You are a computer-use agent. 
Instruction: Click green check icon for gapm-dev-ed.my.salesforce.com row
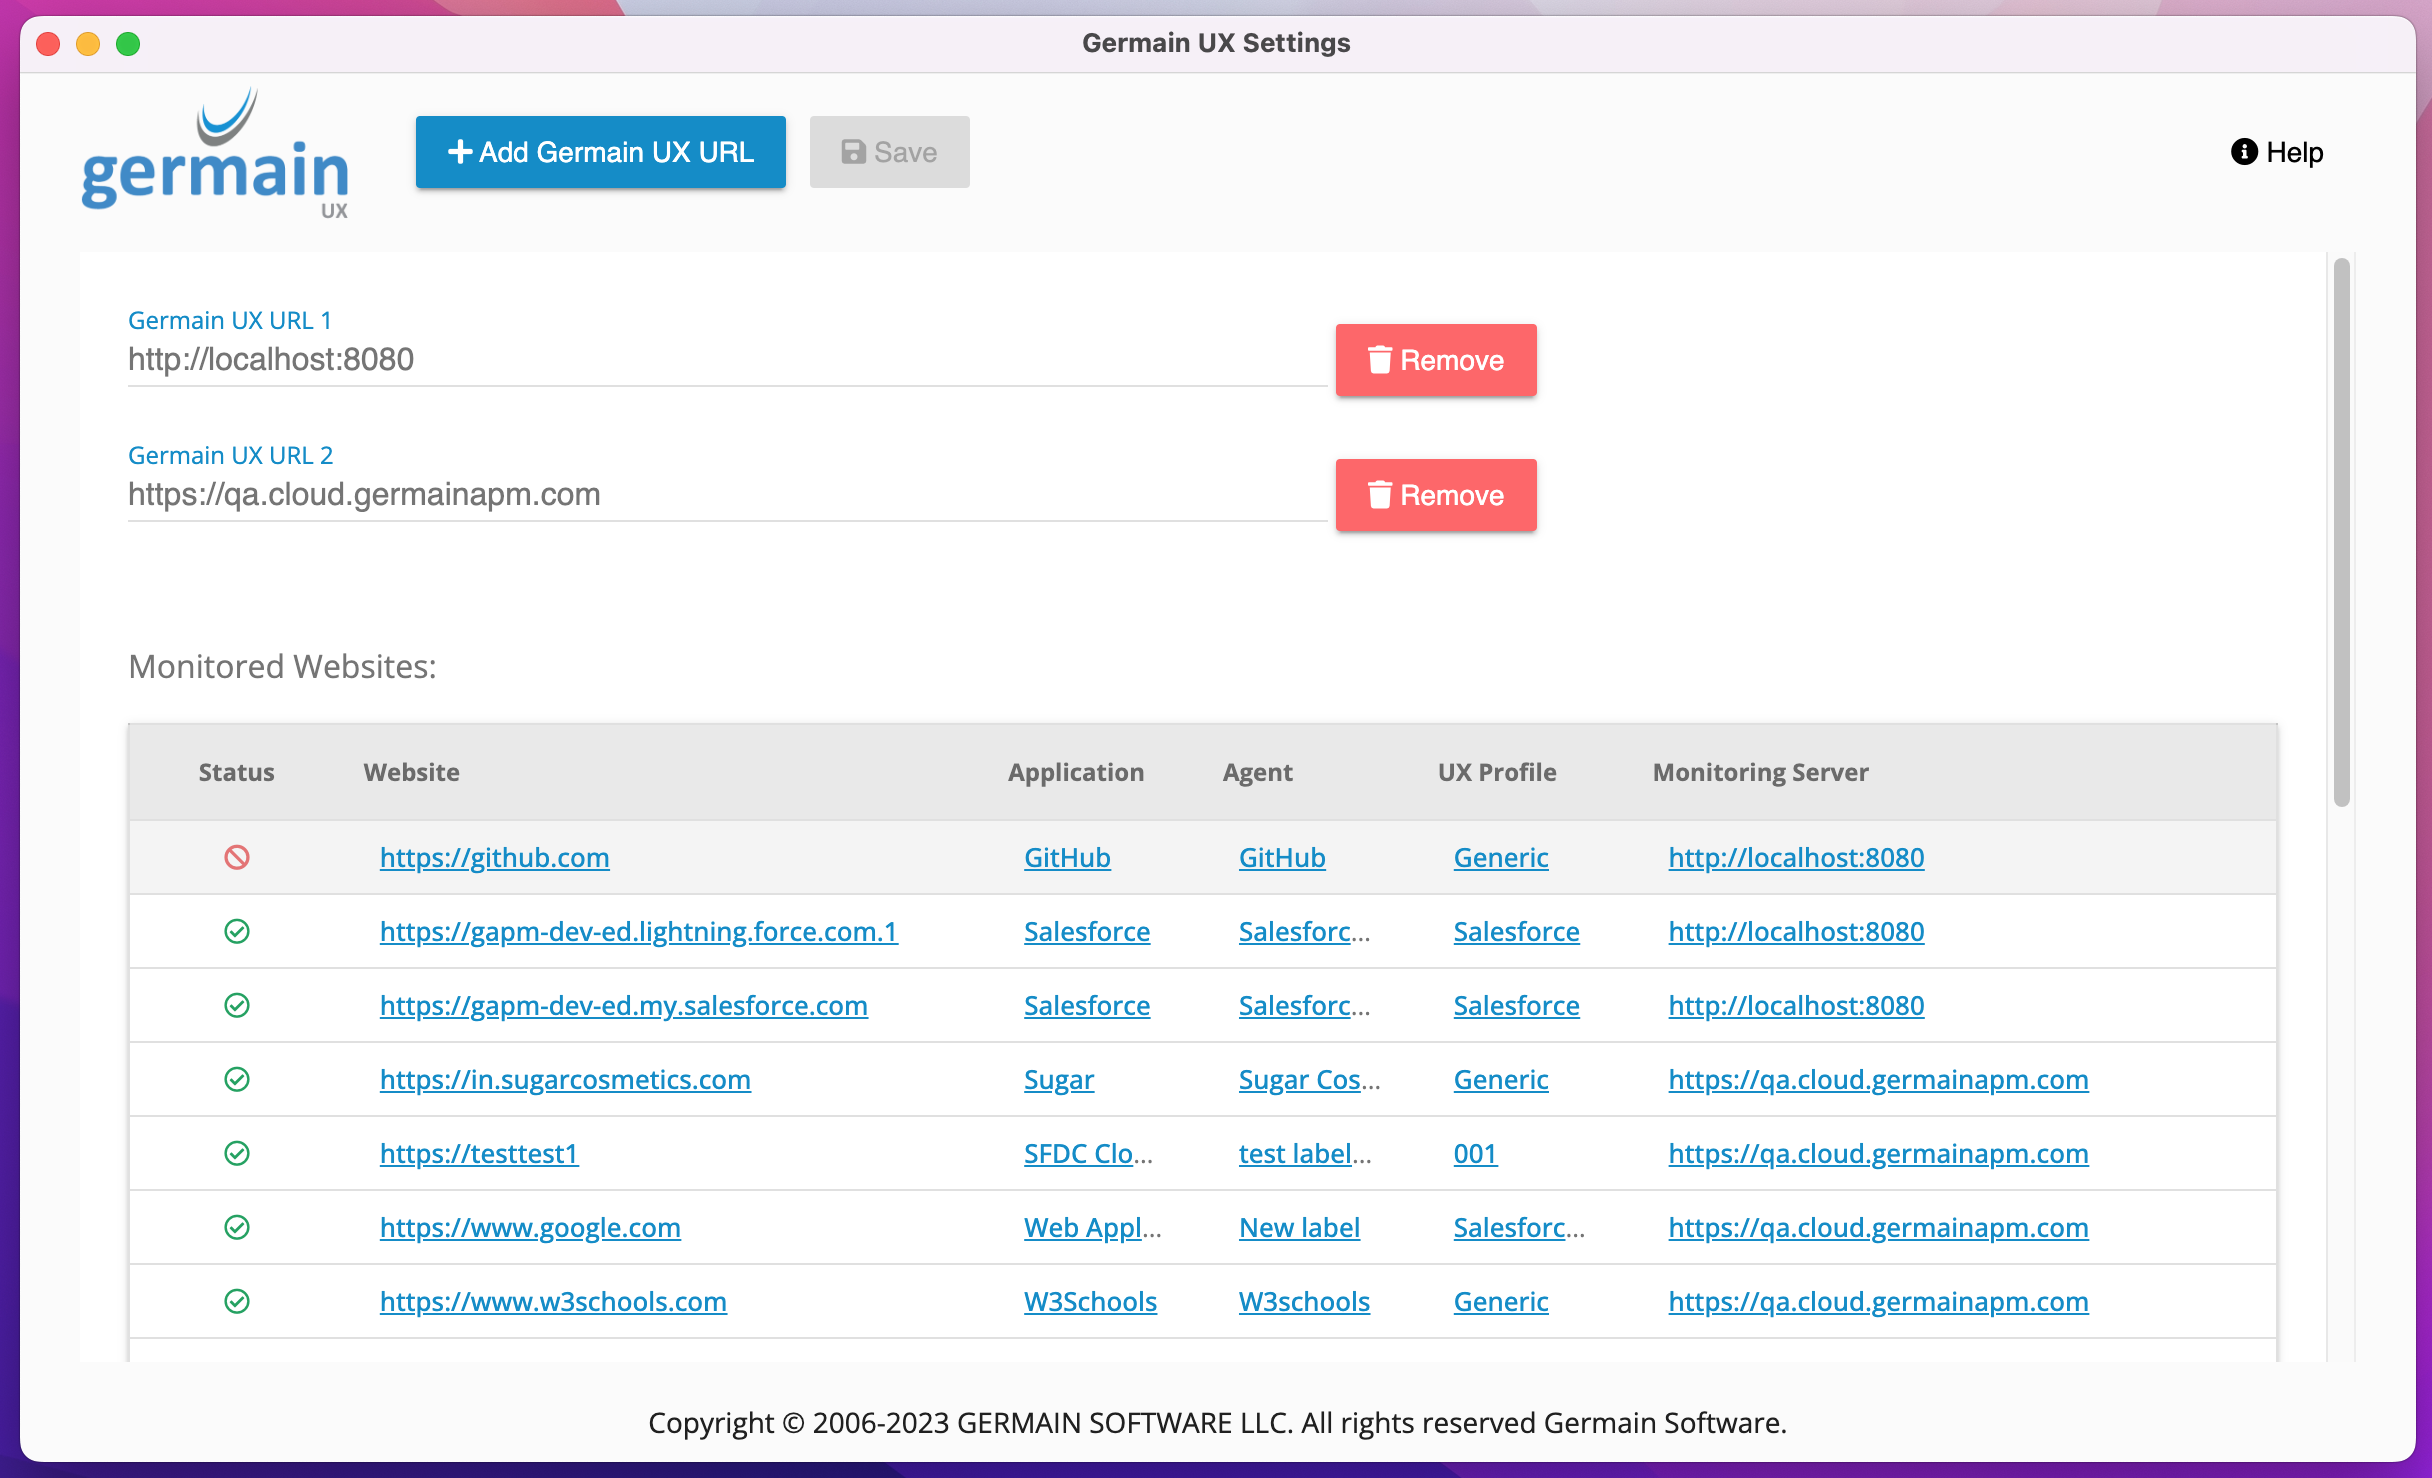pyautogui.click(x=237, y=1005)
